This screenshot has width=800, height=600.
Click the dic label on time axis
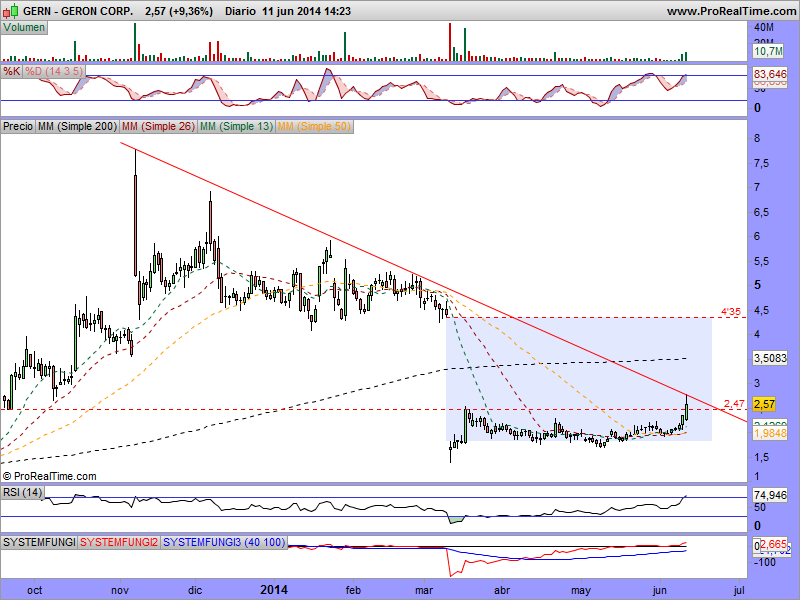(195, 590)
